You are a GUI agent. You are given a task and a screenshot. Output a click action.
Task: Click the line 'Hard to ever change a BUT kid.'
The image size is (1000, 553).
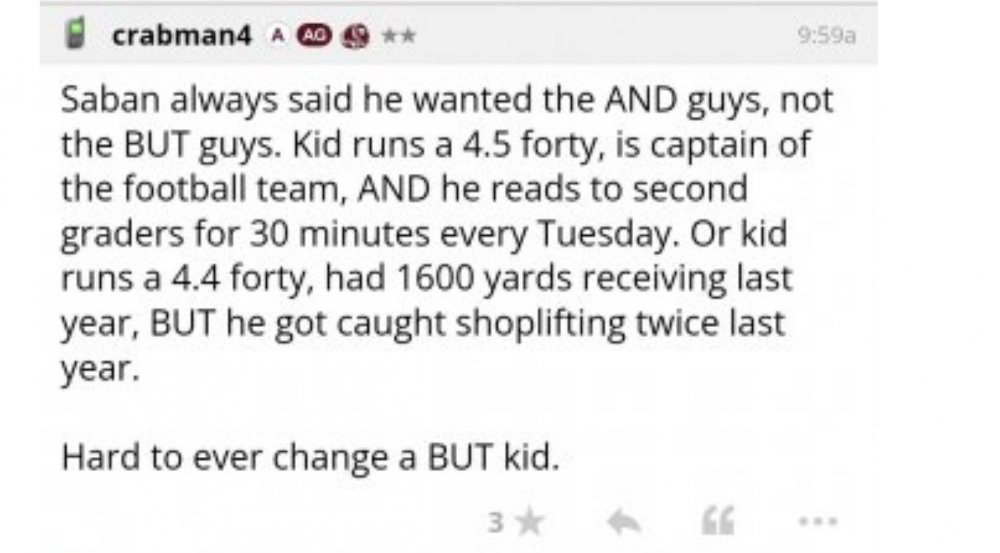pyautogui.click(x=306, y=456)
